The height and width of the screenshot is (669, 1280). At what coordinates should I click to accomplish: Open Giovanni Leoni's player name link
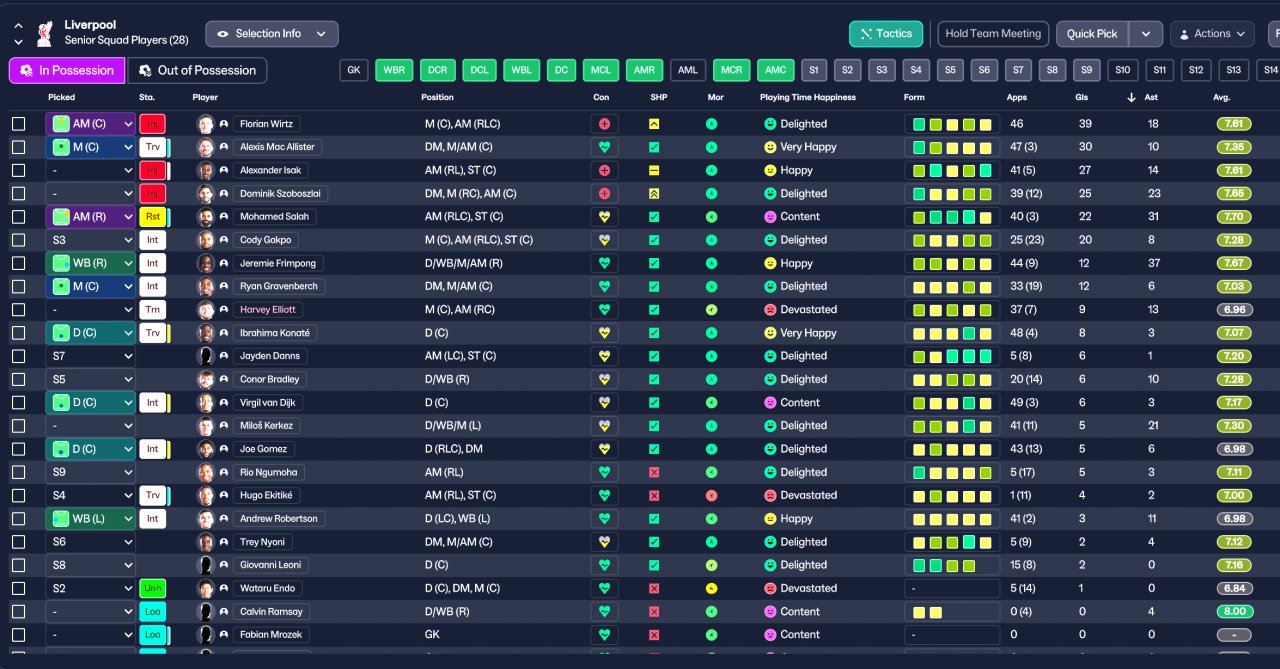[270, 565]
